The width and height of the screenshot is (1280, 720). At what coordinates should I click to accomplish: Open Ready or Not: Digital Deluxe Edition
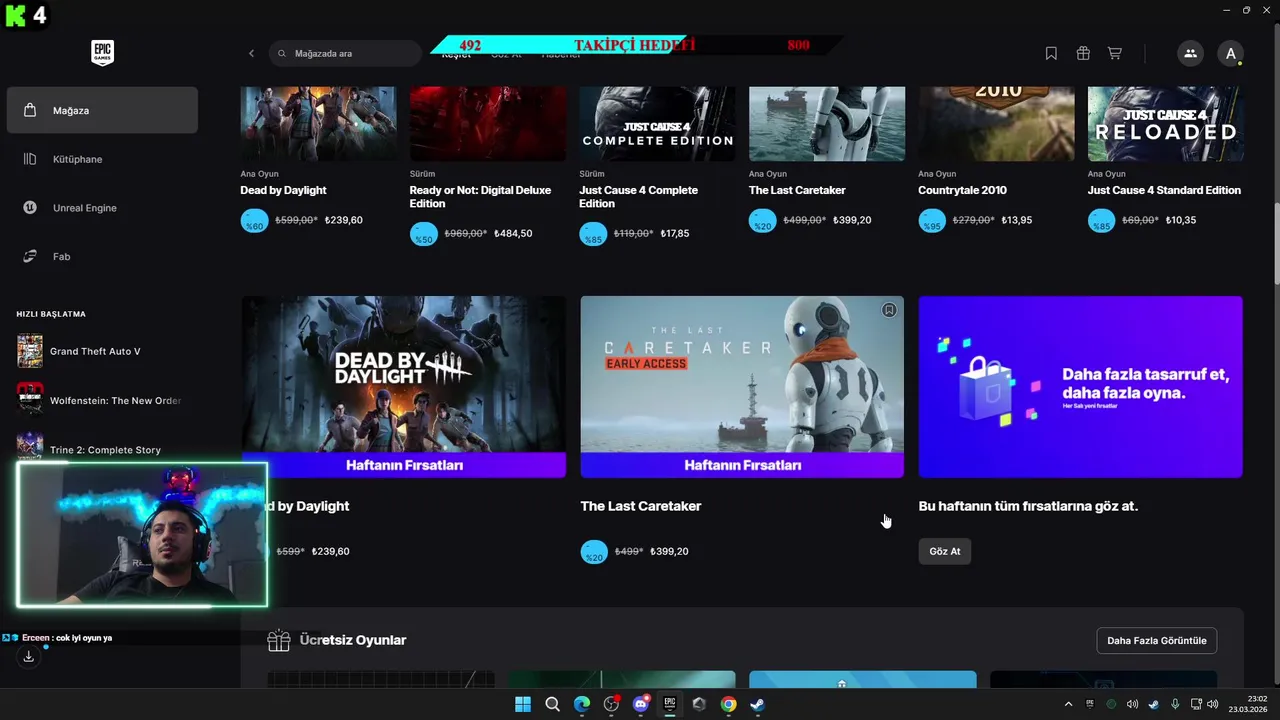point(480,196)
